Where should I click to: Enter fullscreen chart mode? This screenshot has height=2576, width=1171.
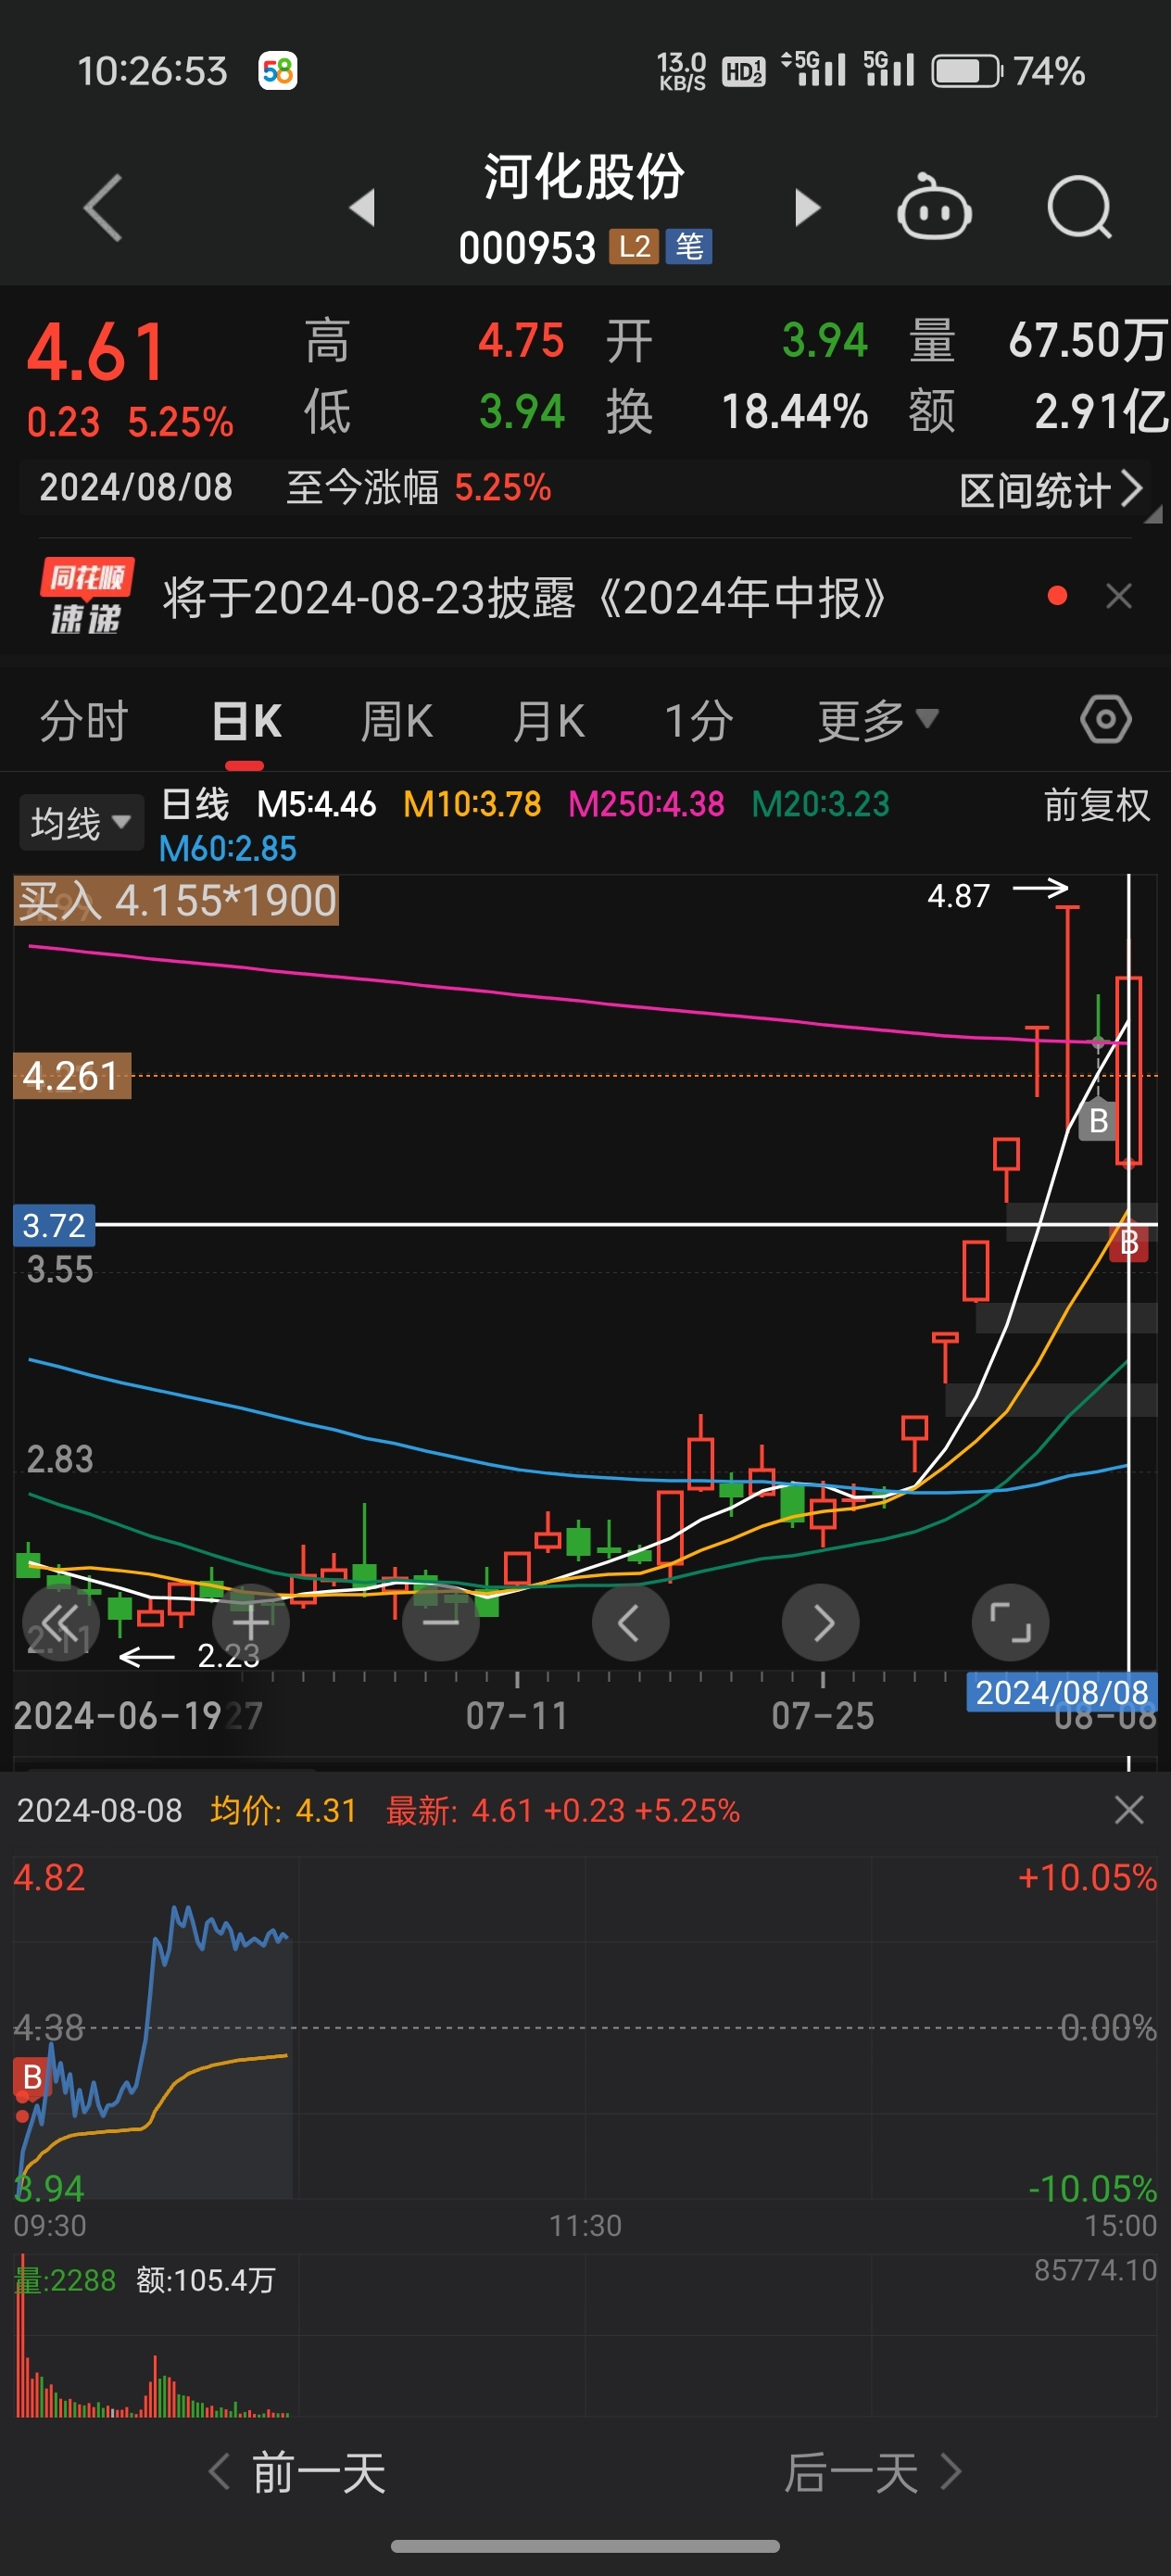(x=1010, y=1622)
